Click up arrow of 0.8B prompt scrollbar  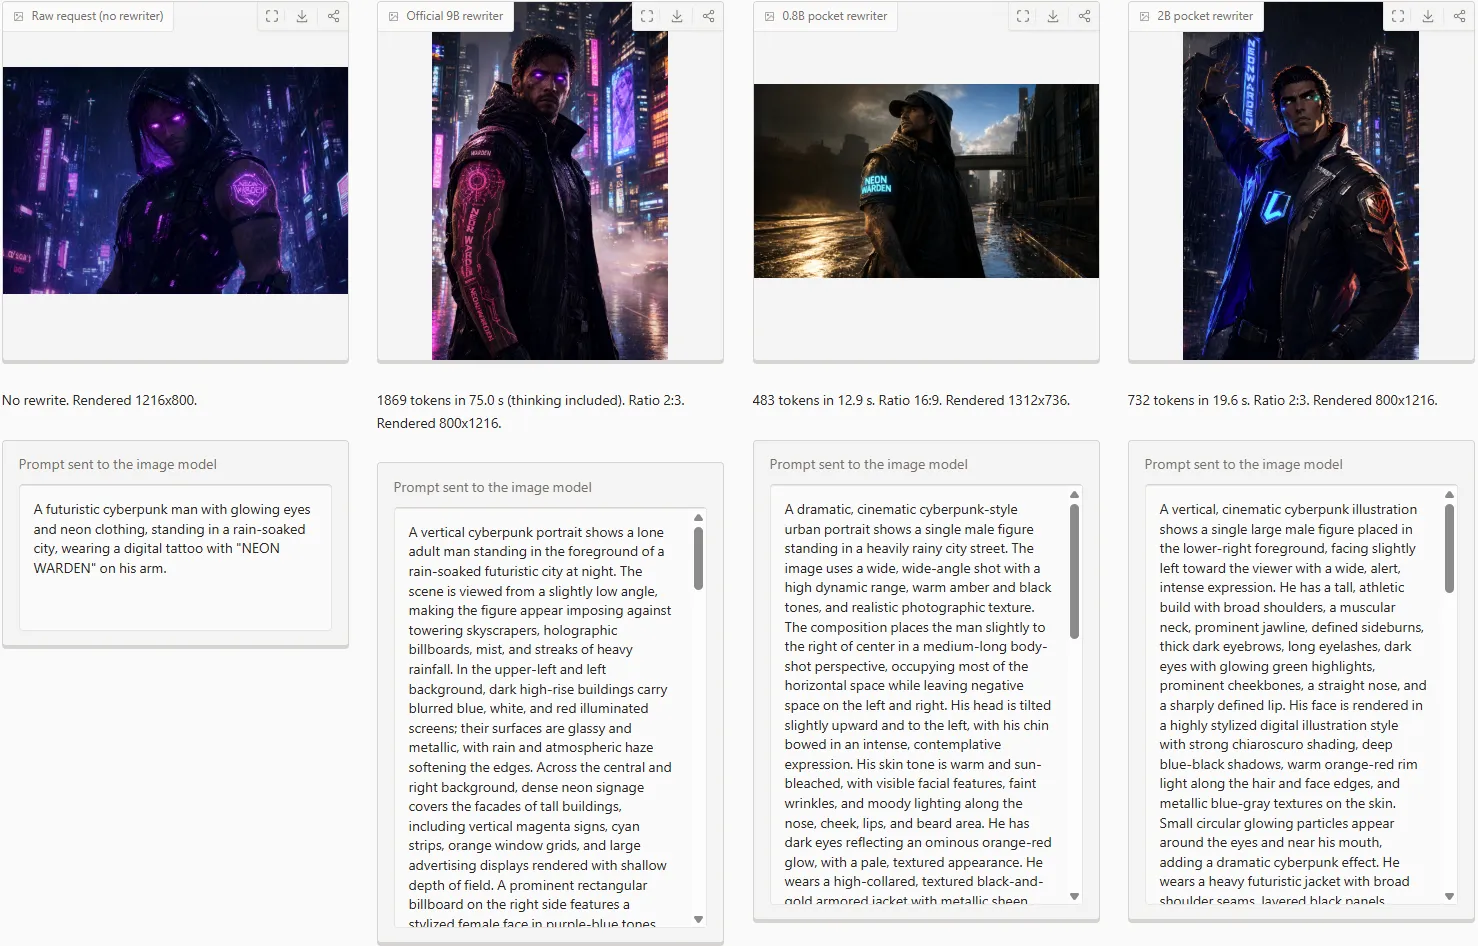1074,495
